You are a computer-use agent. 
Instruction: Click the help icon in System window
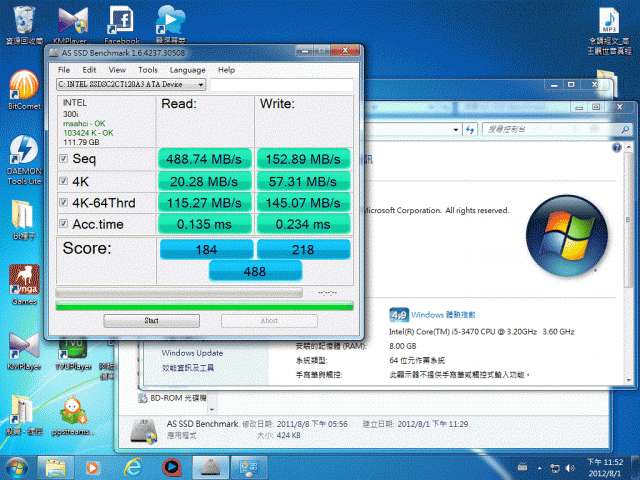coord(617,147)
